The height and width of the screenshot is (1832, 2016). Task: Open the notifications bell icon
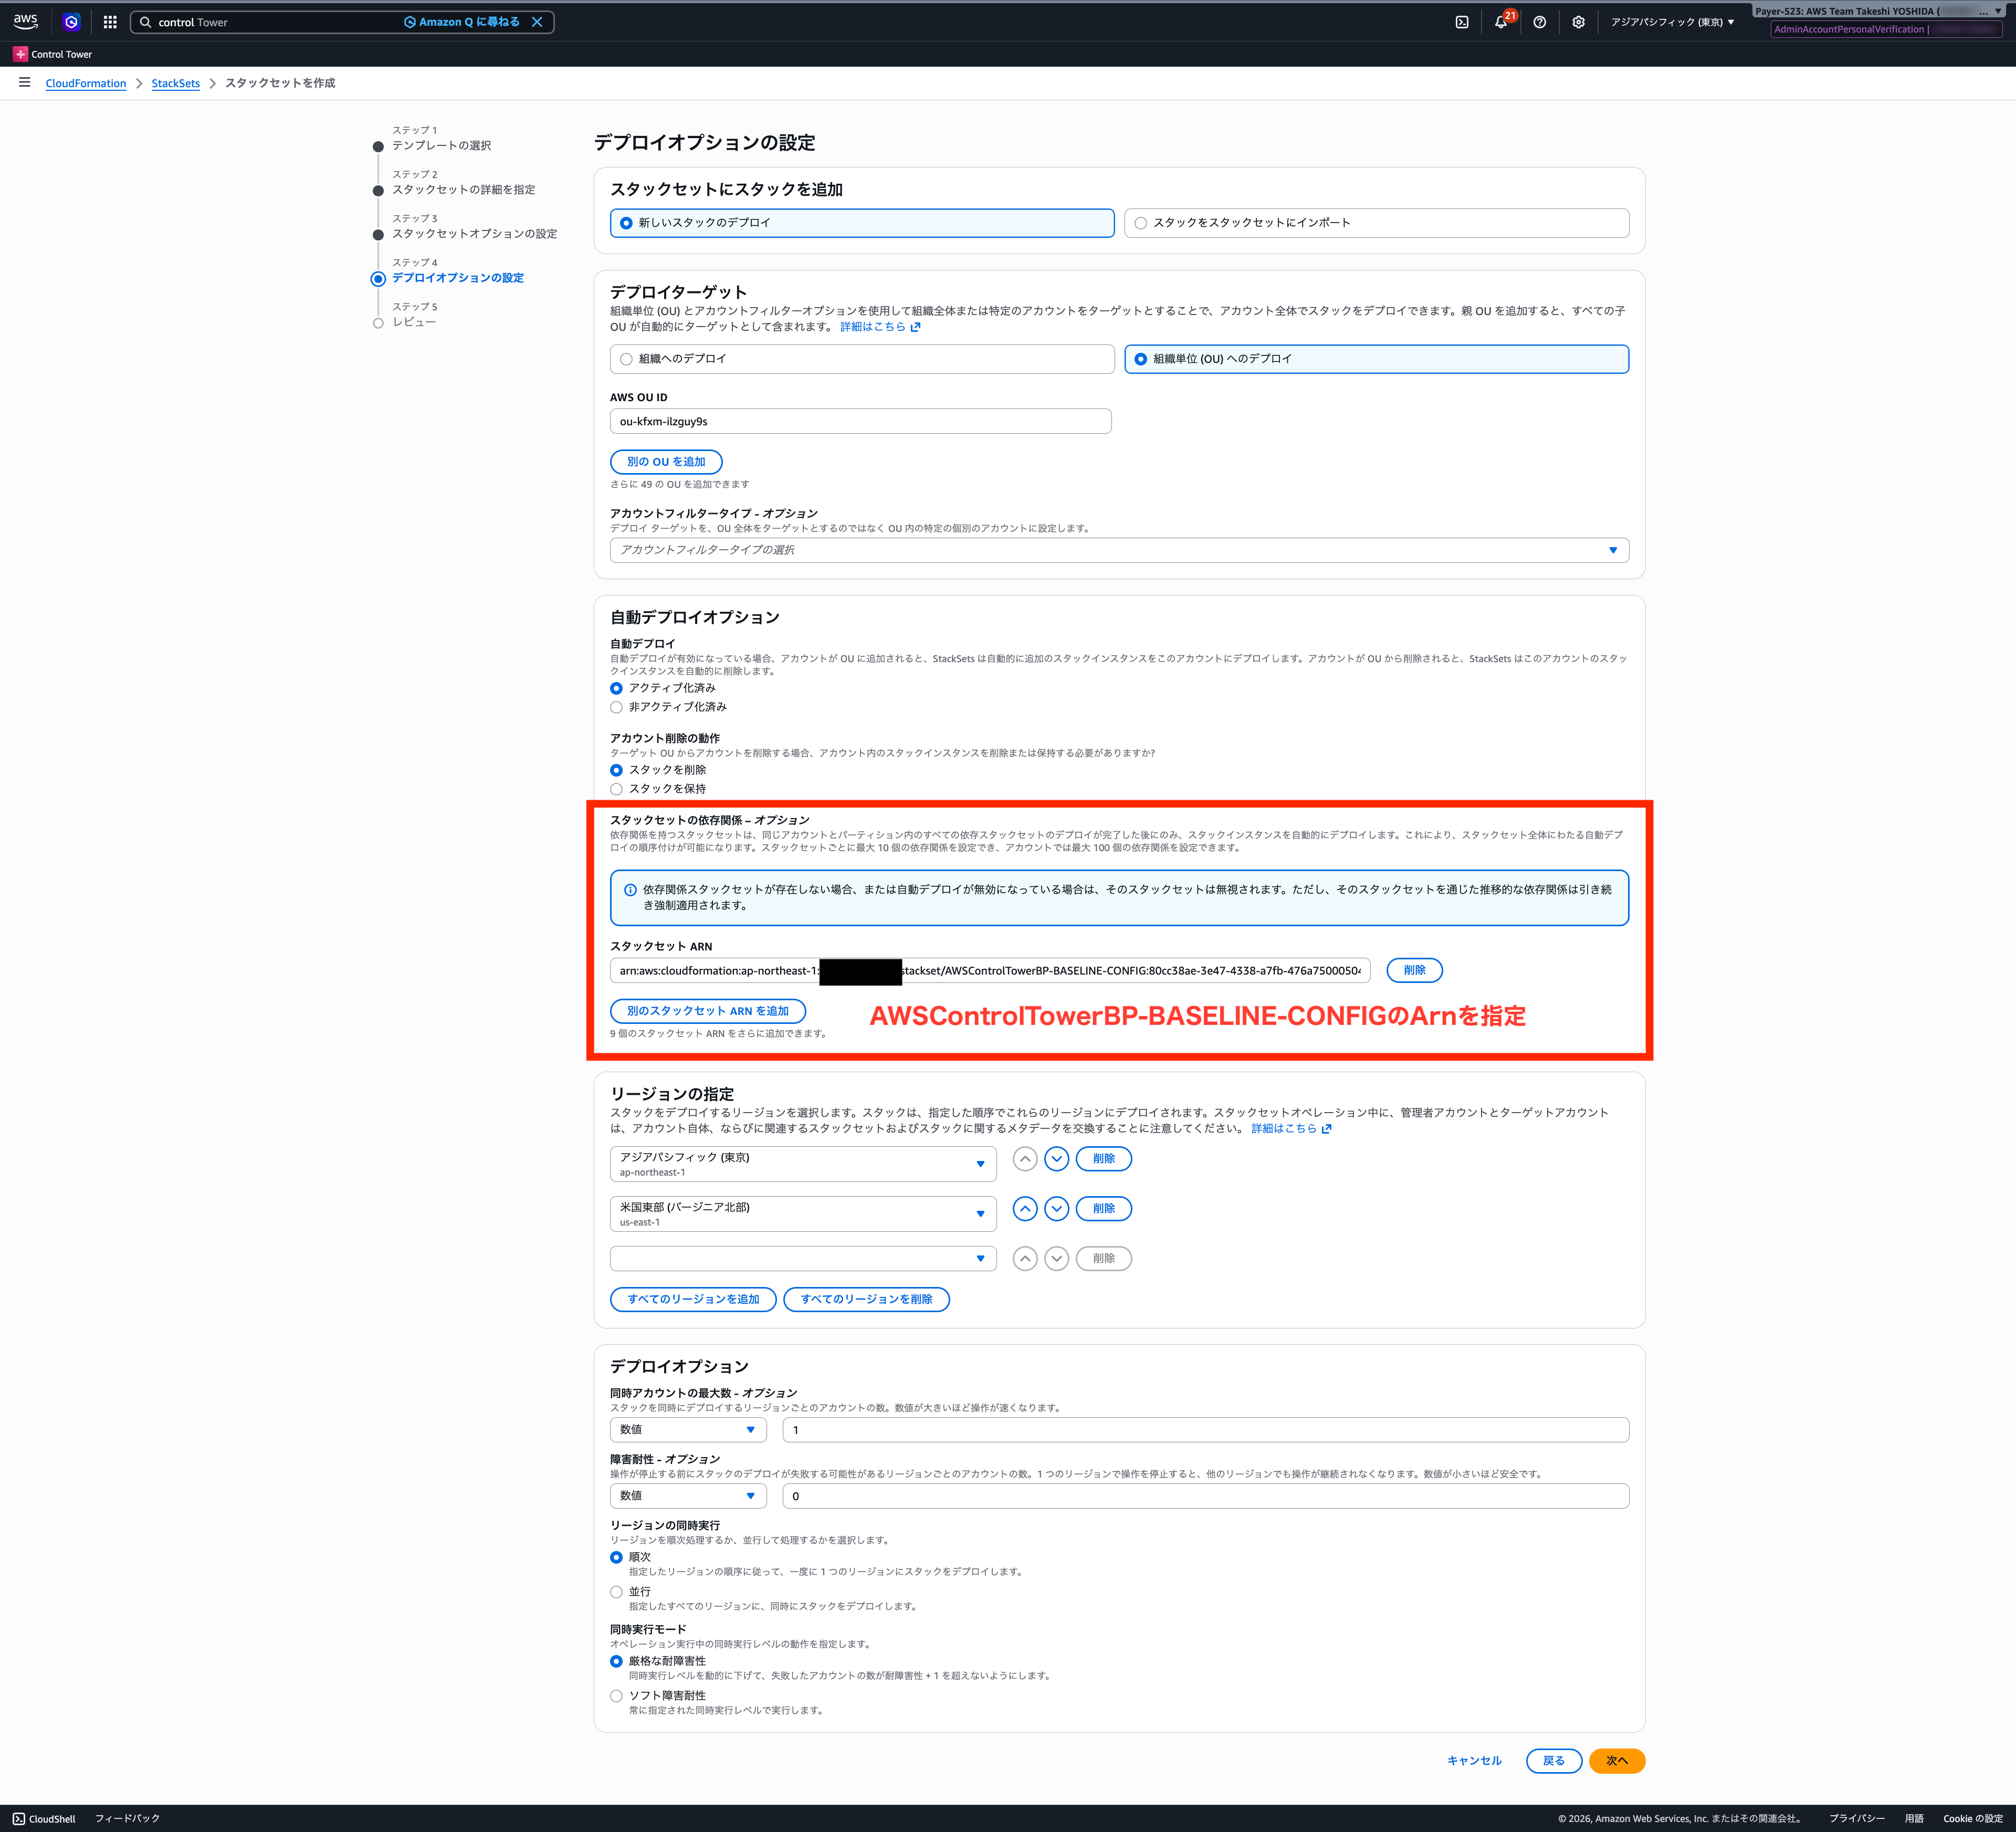(1501, 22)
